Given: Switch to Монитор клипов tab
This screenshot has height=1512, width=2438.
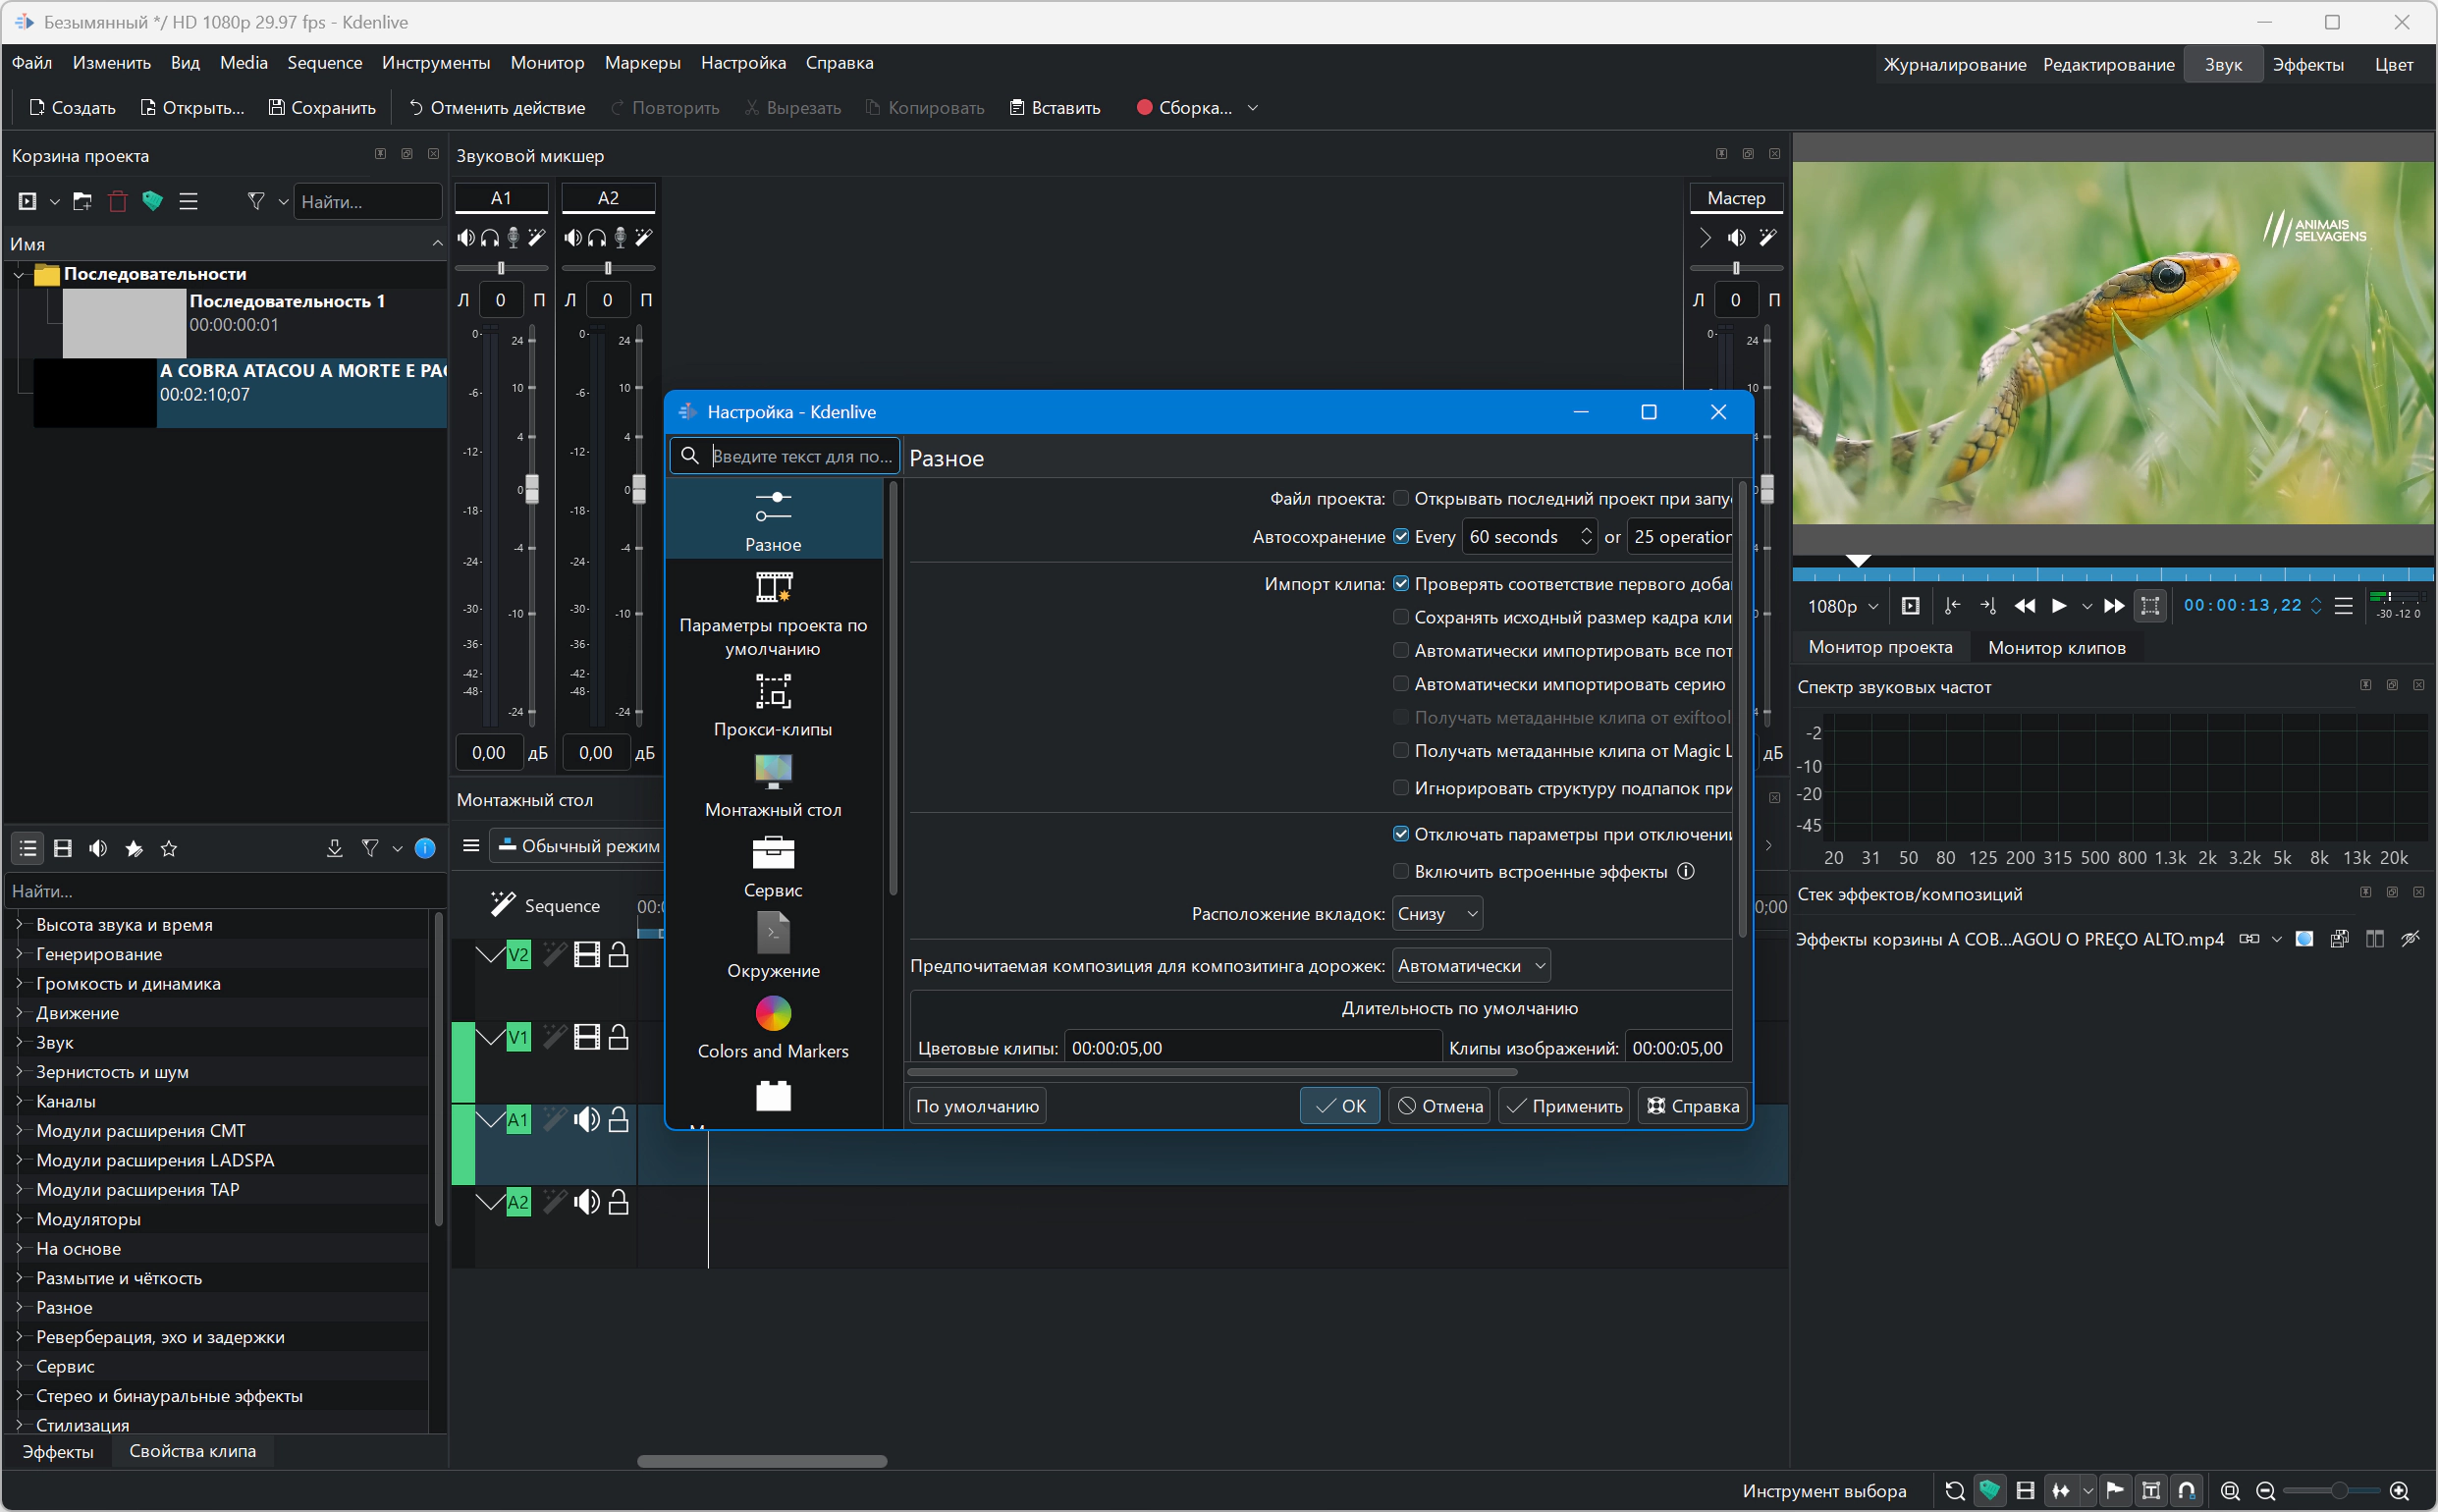Looking at the screenshot, I should [2057, 647].
